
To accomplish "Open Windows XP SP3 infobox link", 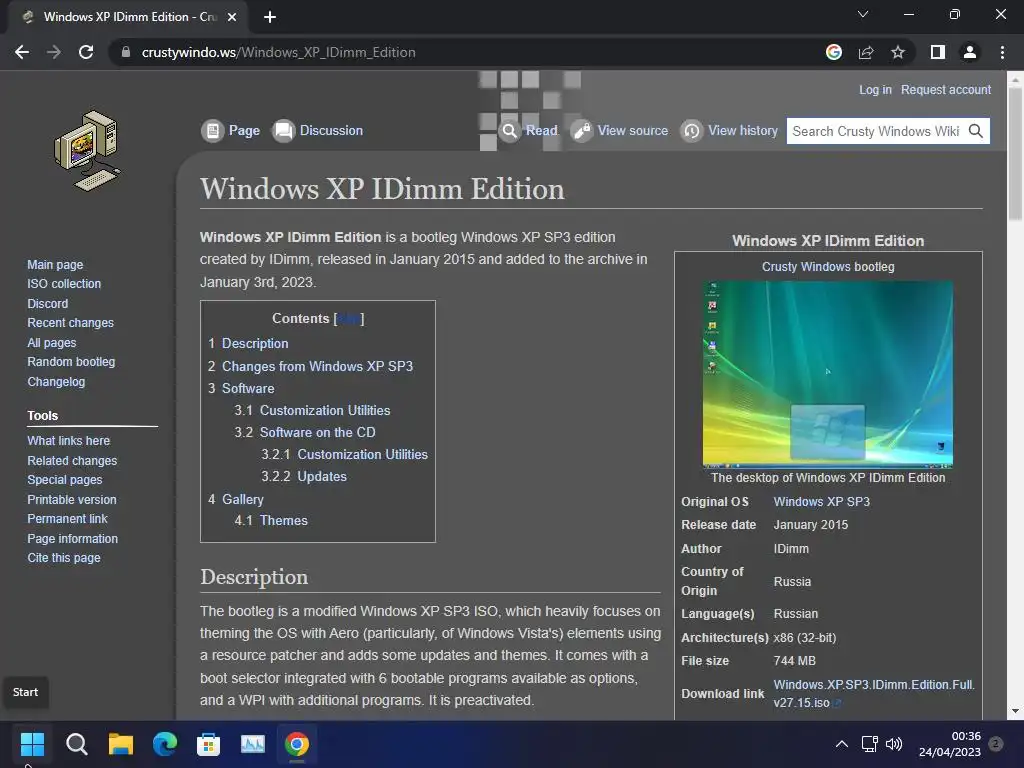I will coord(822,502).
